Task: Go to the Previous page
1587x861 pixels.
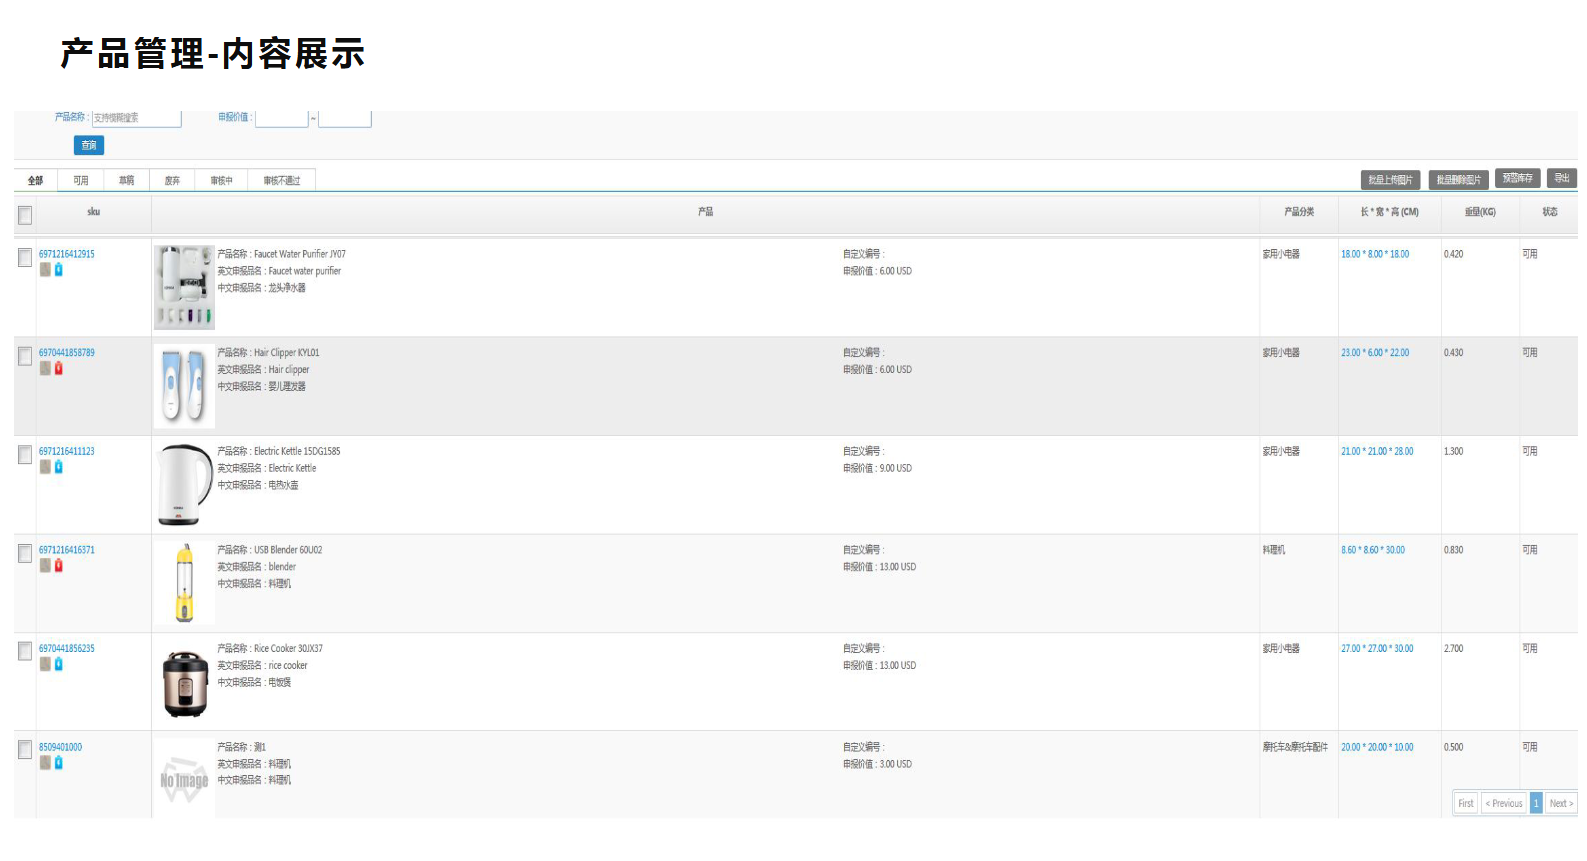Action: (1504, 803)
